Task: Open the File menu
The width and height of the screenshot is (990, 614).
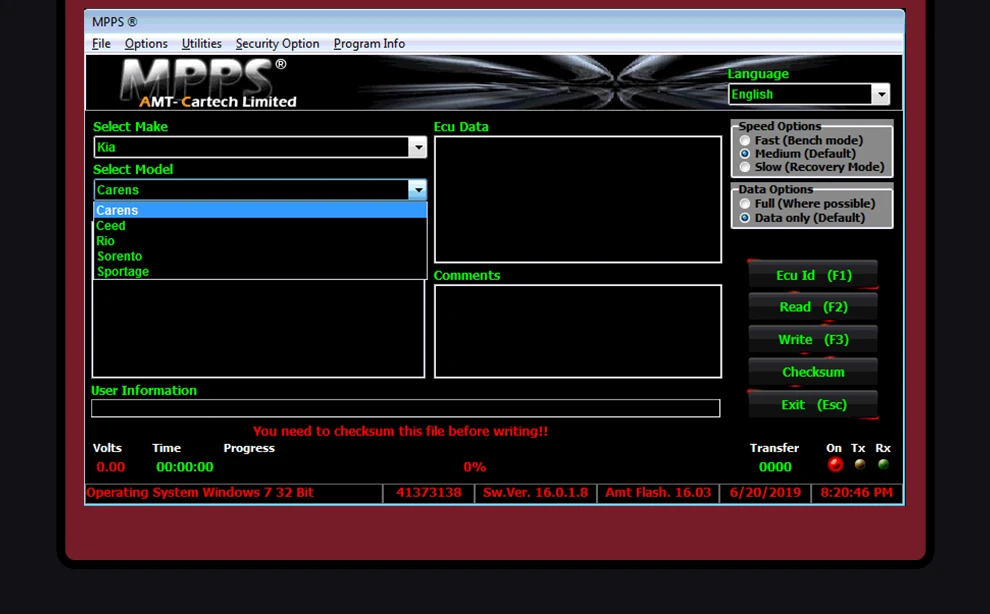Action: [x=101, y=44]
